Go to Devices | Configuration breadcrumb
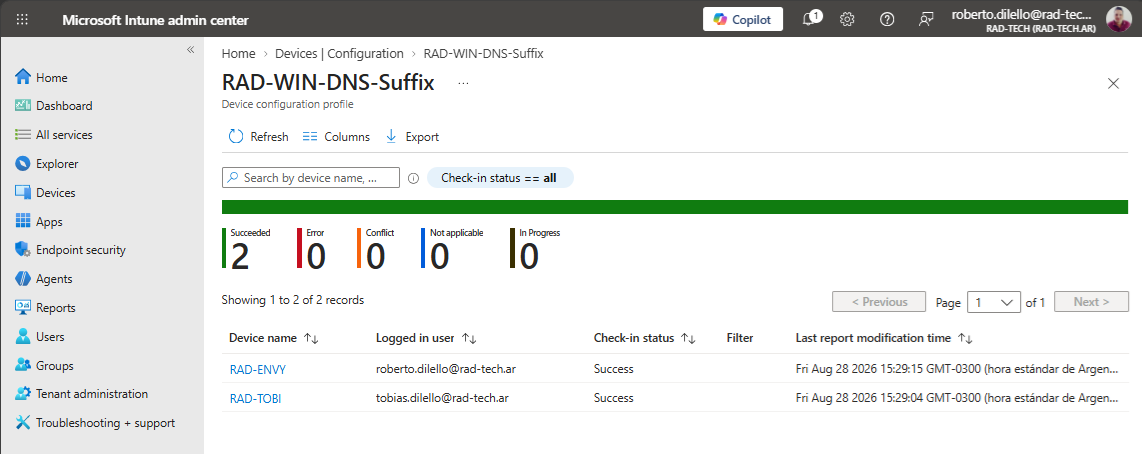The width and height of the screenshot is (1142, 454). (x=339, y=53)
